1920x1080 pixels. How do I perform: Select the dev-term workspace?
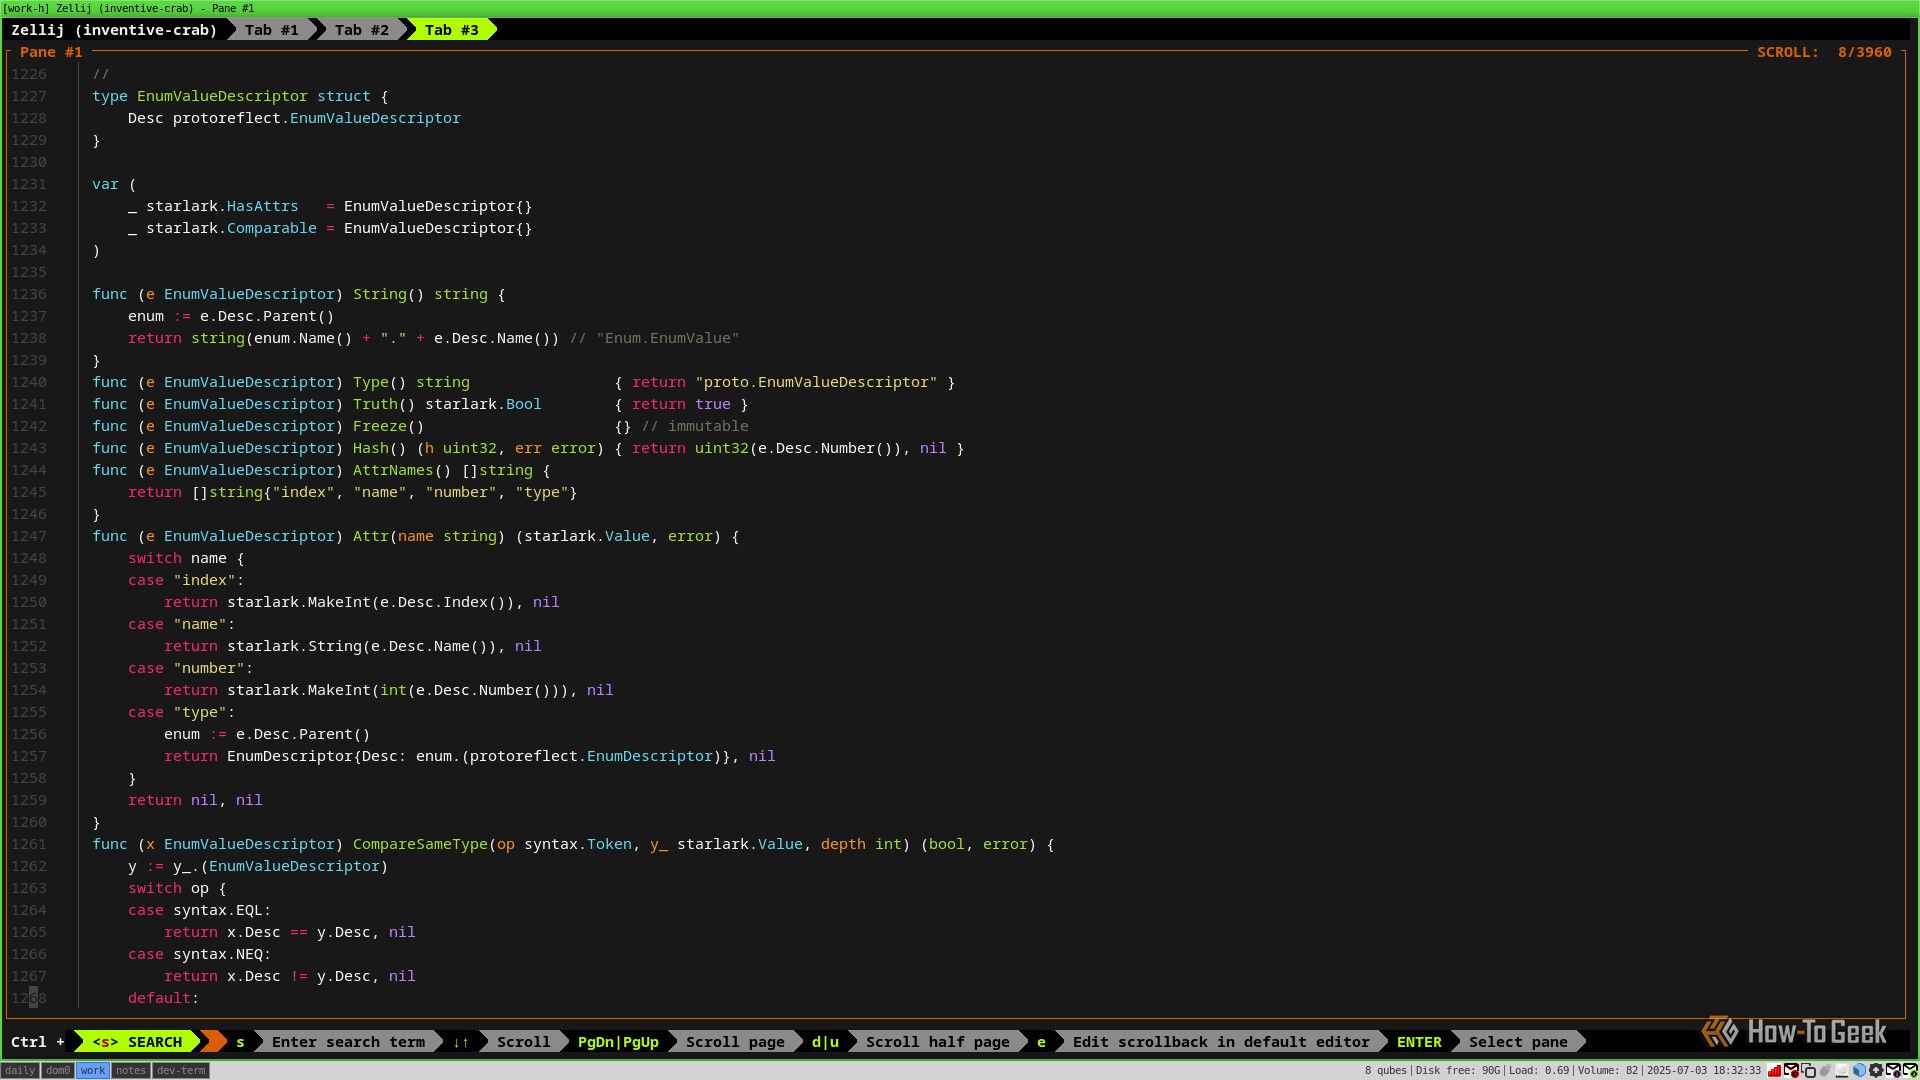tap(180, 1070)
